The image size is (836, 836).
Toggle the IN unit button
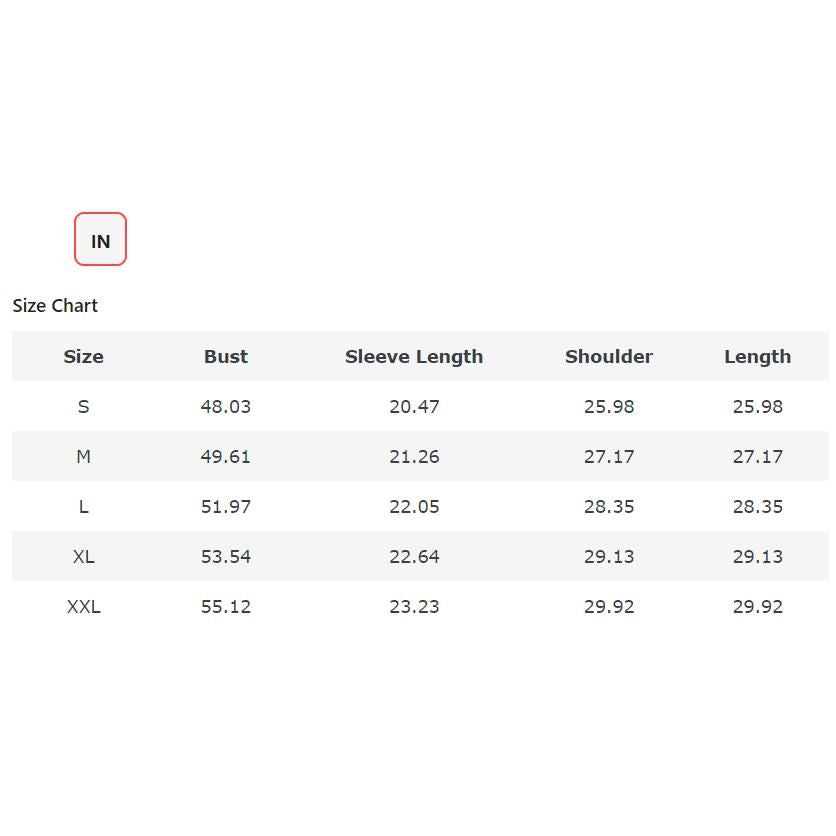coord(100,239)
